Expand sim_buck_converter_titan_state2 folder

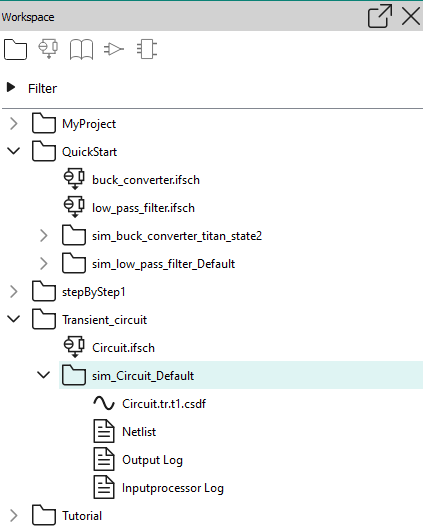44,235
